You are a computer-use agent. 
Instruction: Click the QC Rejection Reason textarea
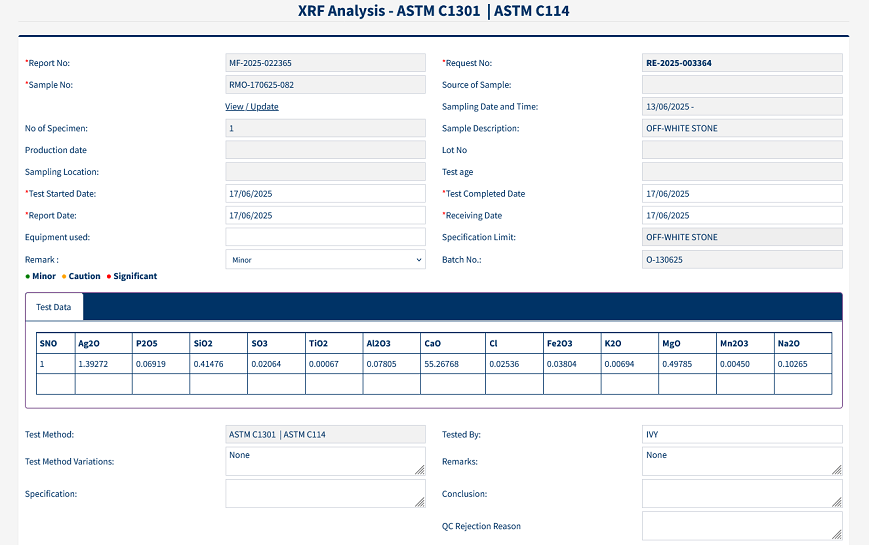[742, 526]
